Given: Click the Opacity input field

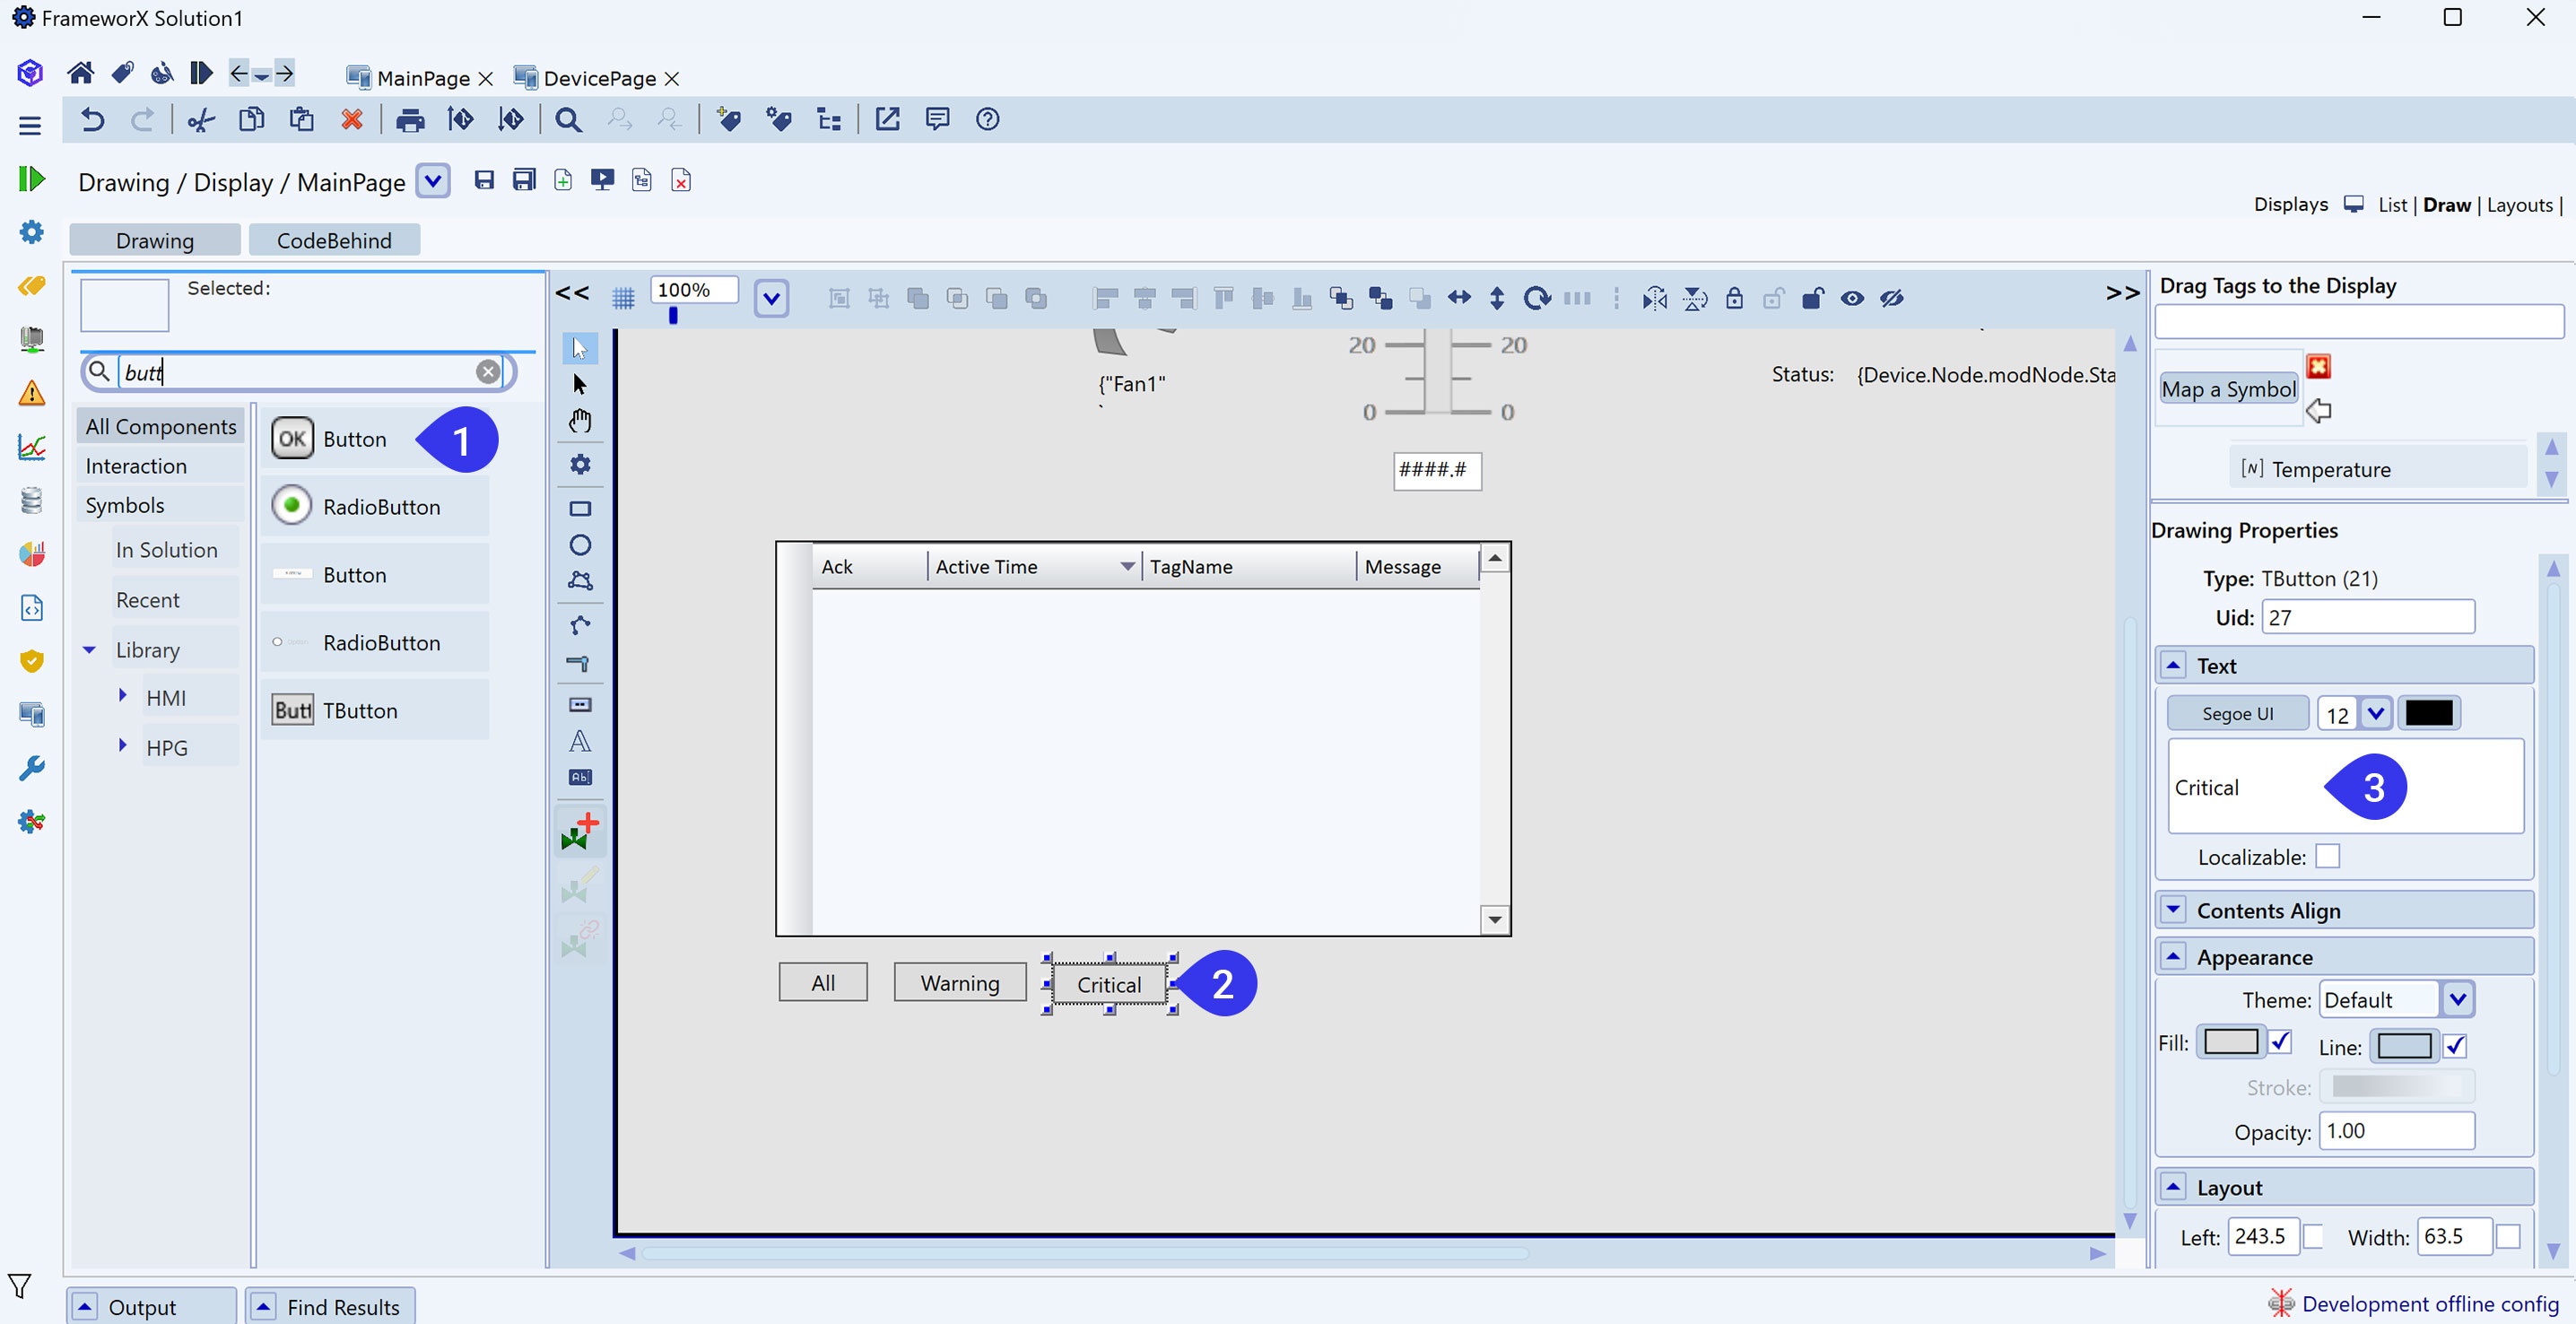Looking at the screenshot, I should 2397,1131.
